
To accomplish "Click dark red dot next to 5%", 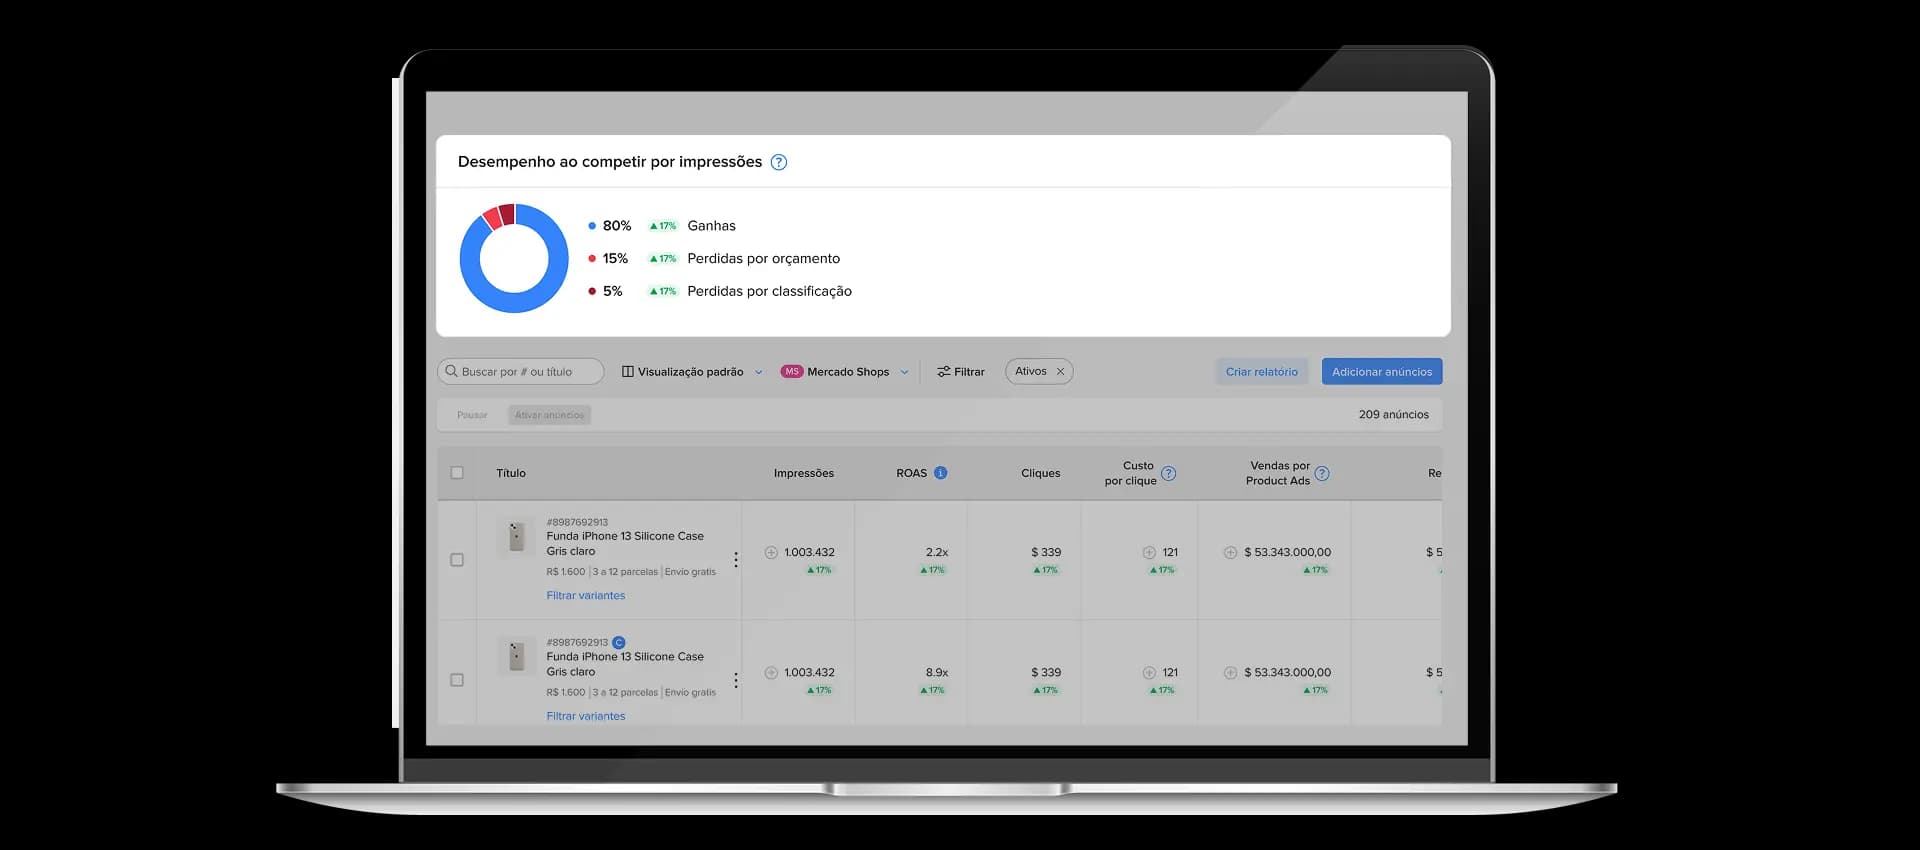I will click(592, 292).
